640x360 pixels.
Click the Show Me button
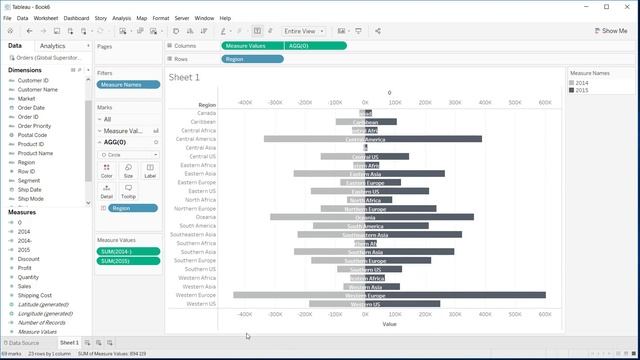click(611, 31)
